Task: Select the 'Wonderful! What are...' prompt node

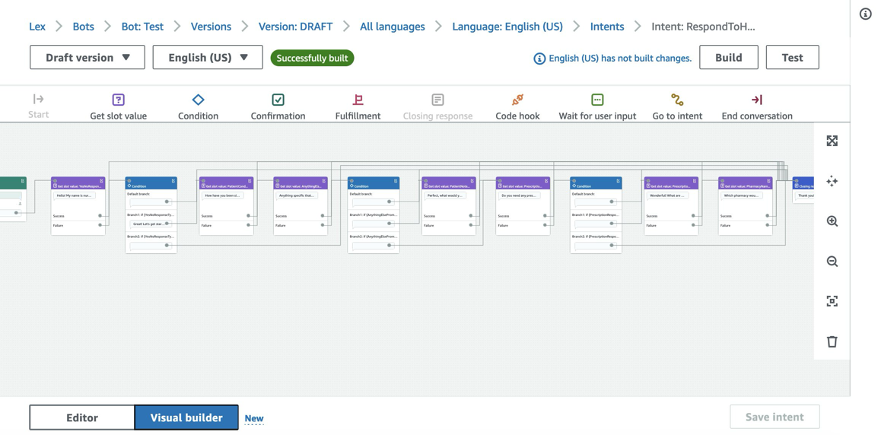Action: pos(668,196)
